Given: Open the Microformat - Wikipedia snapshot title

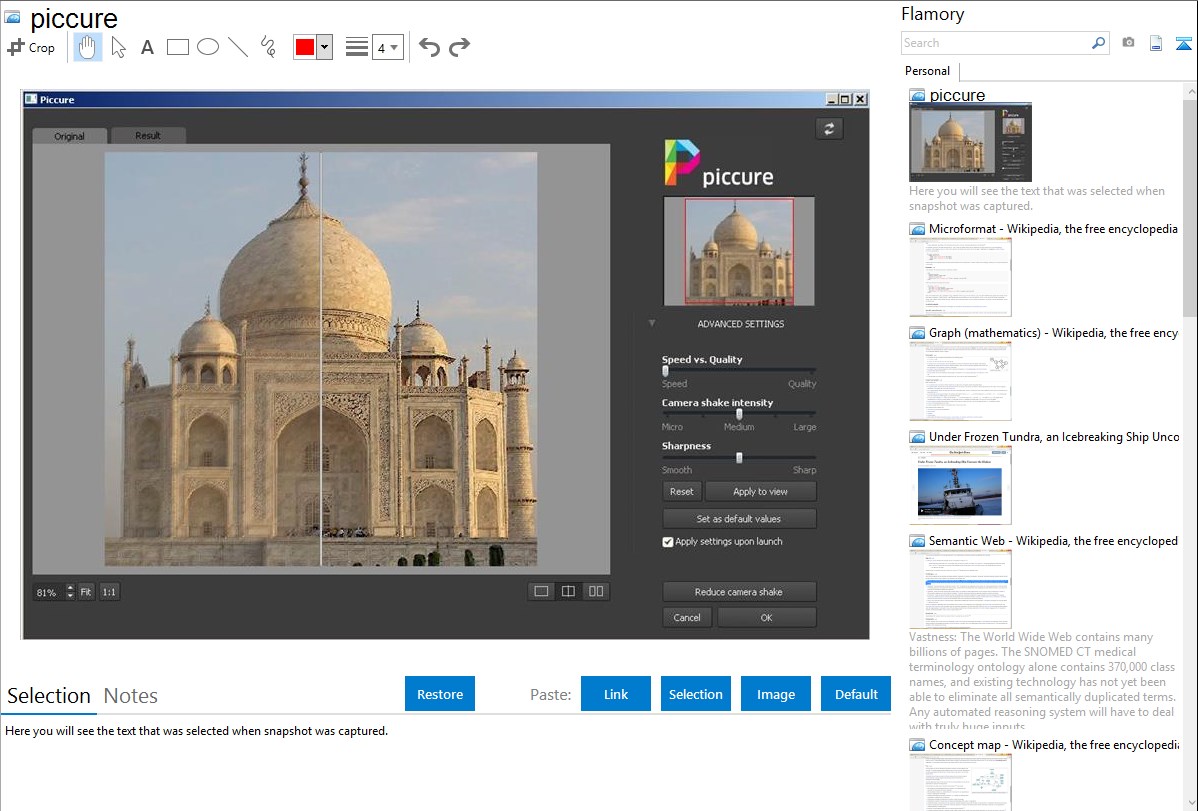Looking at the screenshot, I should pos(1053,229).
